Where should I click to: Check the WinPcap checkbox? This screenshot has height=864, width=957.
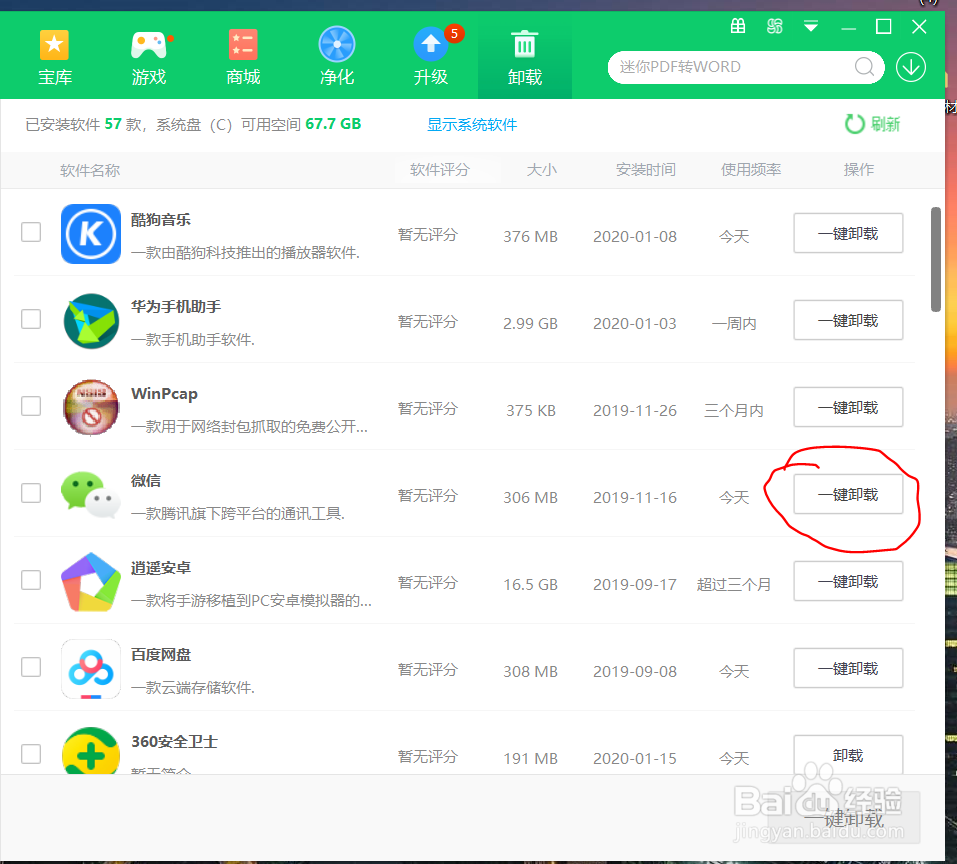31,406
